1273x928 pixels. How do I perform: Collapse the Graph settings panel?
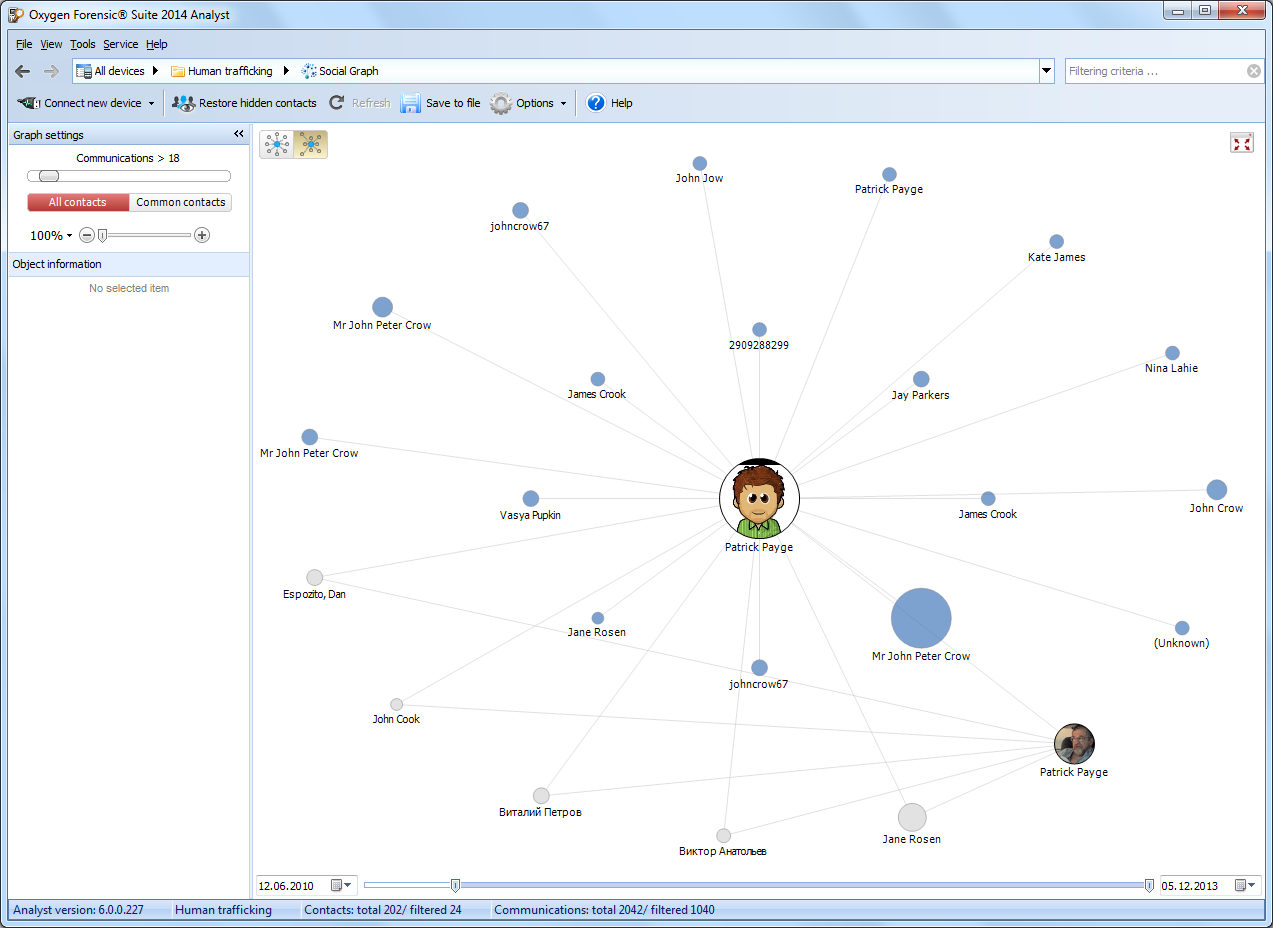click(239, 134)
